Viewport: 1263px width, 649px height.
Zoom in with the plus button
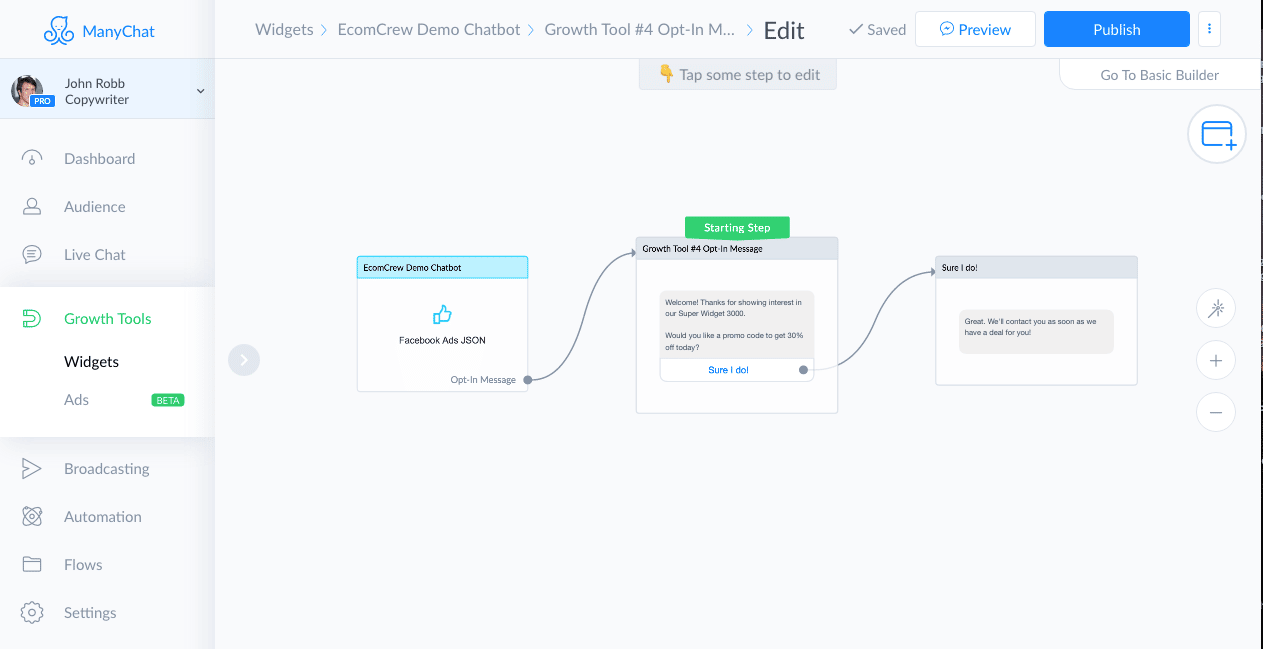click(x=1216, y=360)
